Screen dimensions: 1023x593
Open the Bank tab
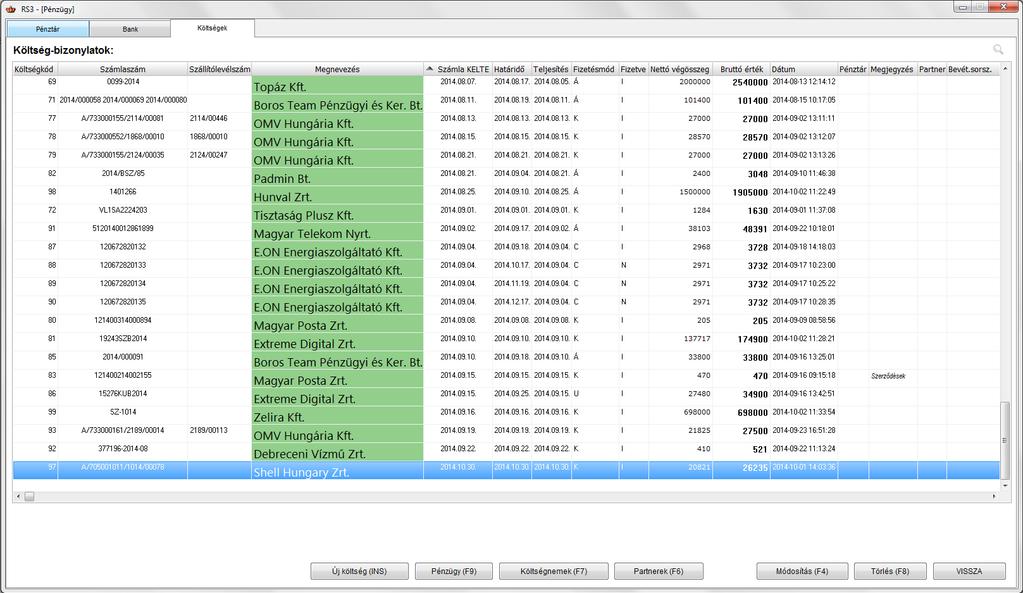click(x=130, y=29)
